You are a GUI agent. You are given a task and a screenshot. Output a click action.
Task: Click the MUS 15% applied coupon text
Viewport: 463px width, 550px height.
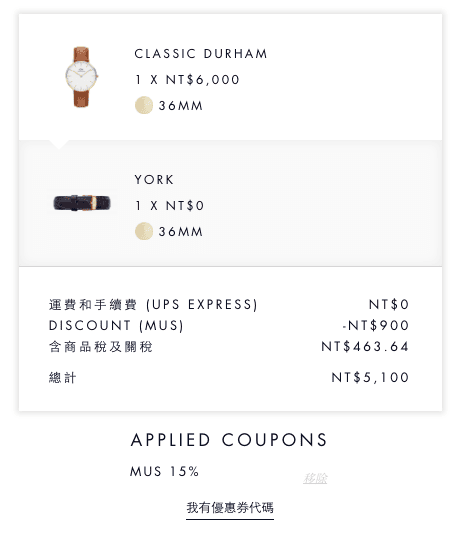coord(165,471)
